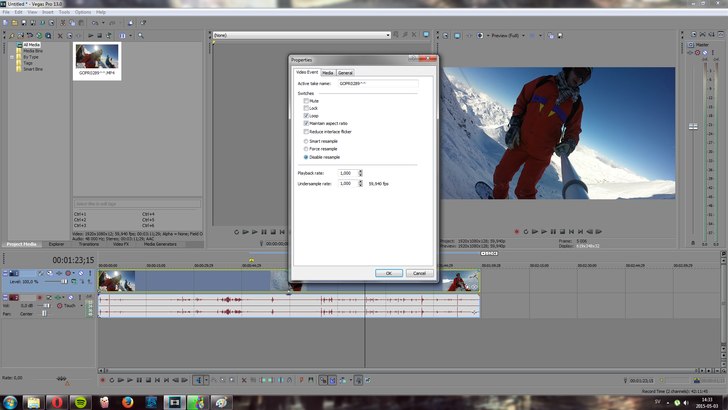Select the Smart resample radio option
The width and height of the screenshot is (728, 410).
coord(306,141)
